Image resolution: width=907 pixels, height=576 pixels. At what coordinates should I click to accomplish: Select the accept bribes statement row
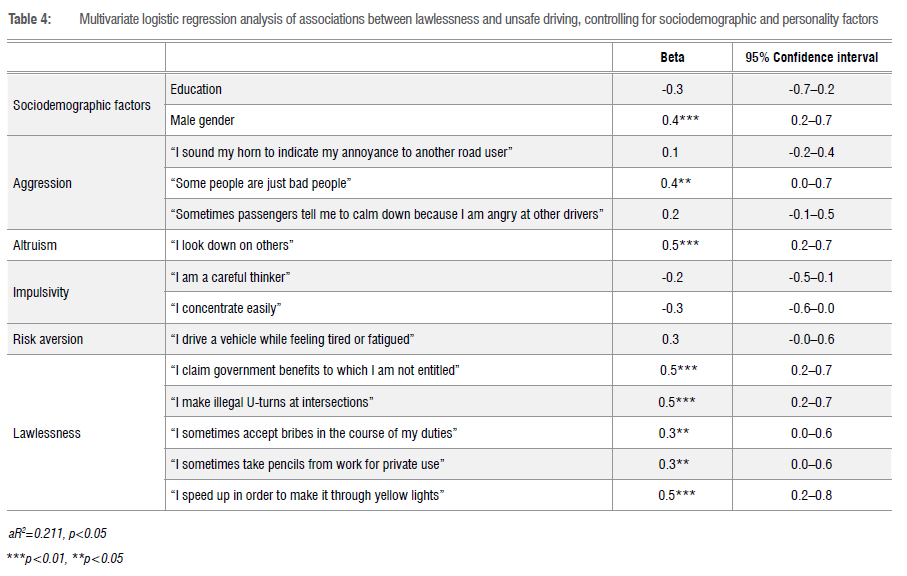pos(315,433)
